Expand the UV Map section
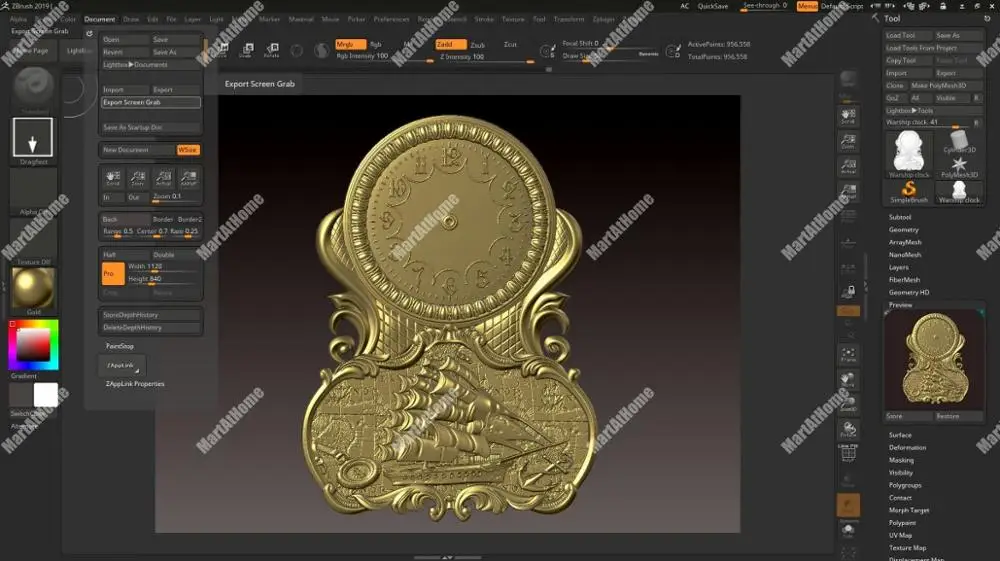Screen dimensions: 1000x561 click(x=901, y=535)
